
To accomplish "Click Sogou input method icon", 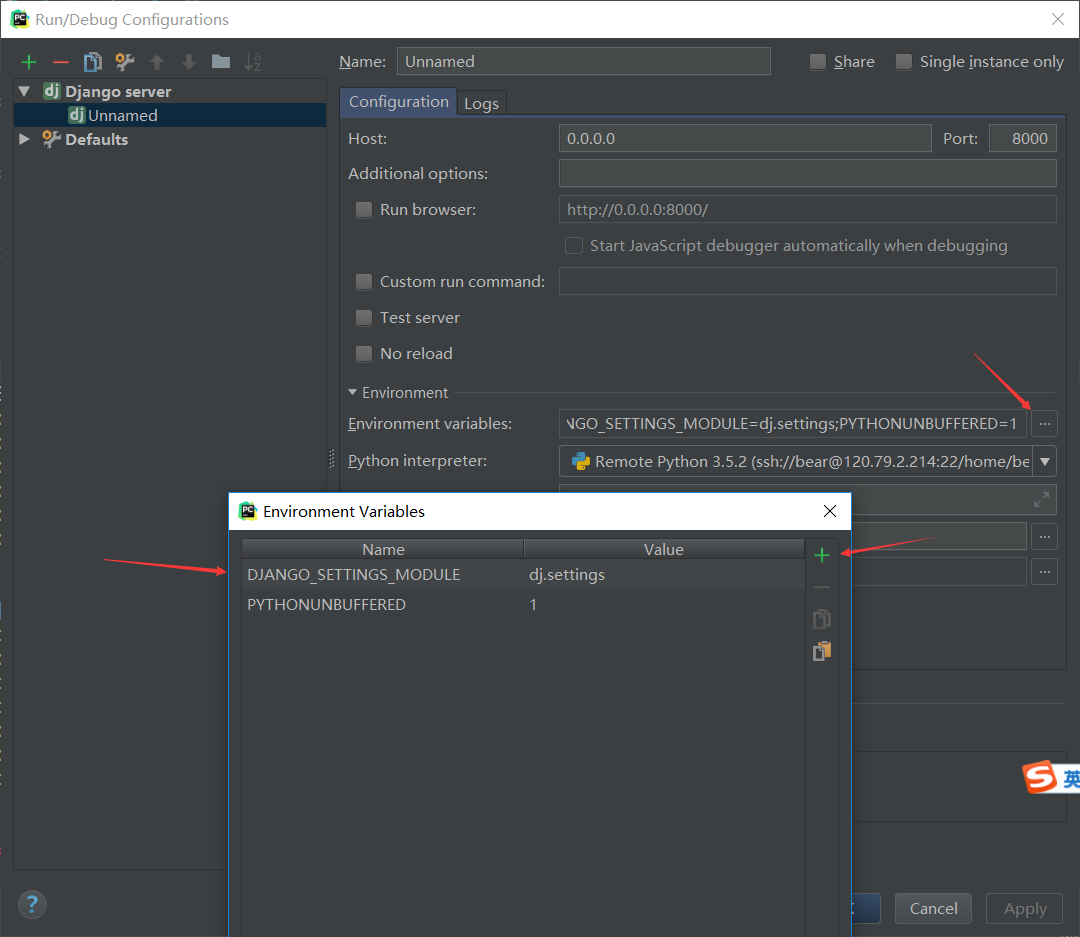I will tap(1040, 777).
